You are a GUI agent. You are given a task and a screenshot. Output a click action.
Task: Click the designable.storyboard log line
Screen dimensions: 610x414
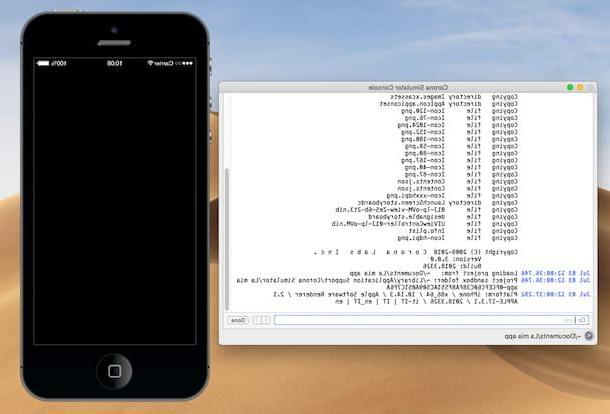coord(443,217)
